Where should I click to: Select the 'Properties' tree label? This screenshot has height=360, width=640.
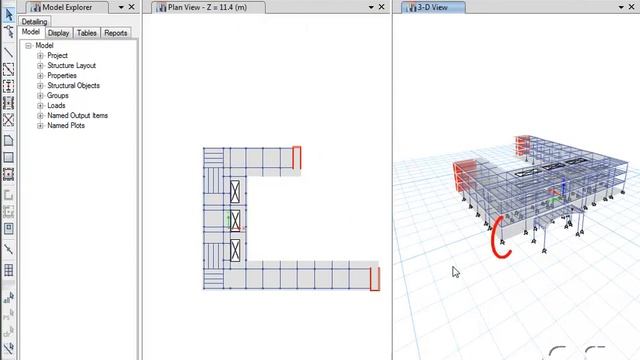point(62,76)
